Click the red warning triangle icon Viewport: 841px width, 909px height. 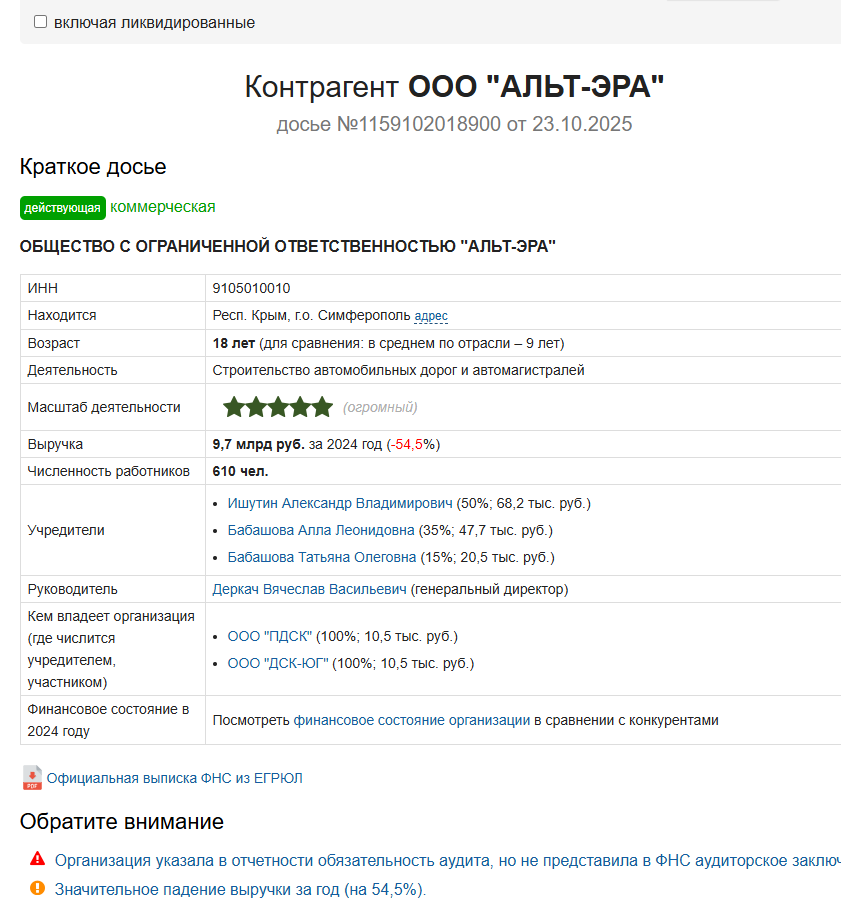point(37,858)
